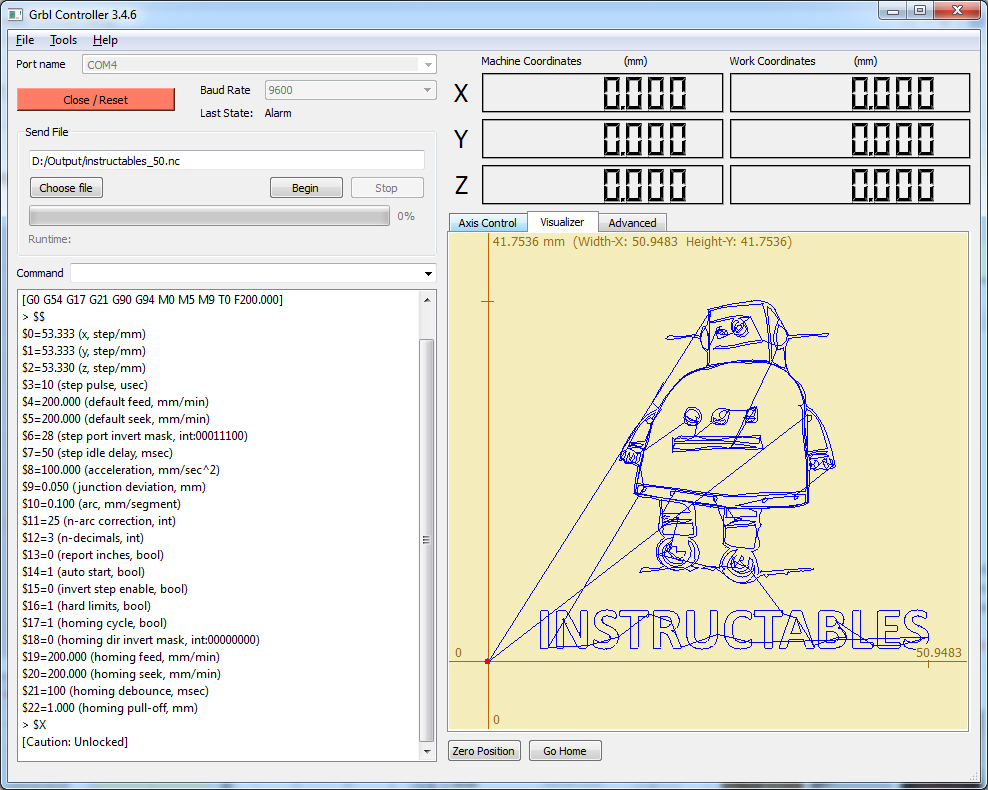This screenshot has width=988, height=790.
Task: Click the "$3=10 (step pulse, usec)" line
Action: click(x=85, y=384)
